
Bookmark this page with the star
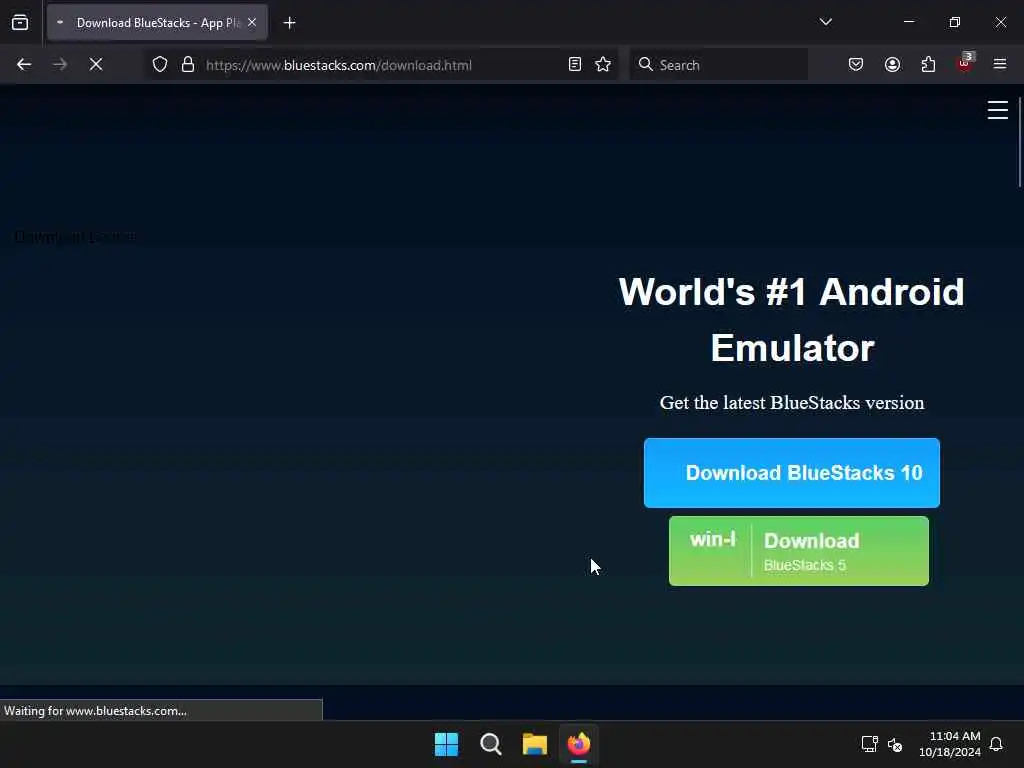pos(603,65)
